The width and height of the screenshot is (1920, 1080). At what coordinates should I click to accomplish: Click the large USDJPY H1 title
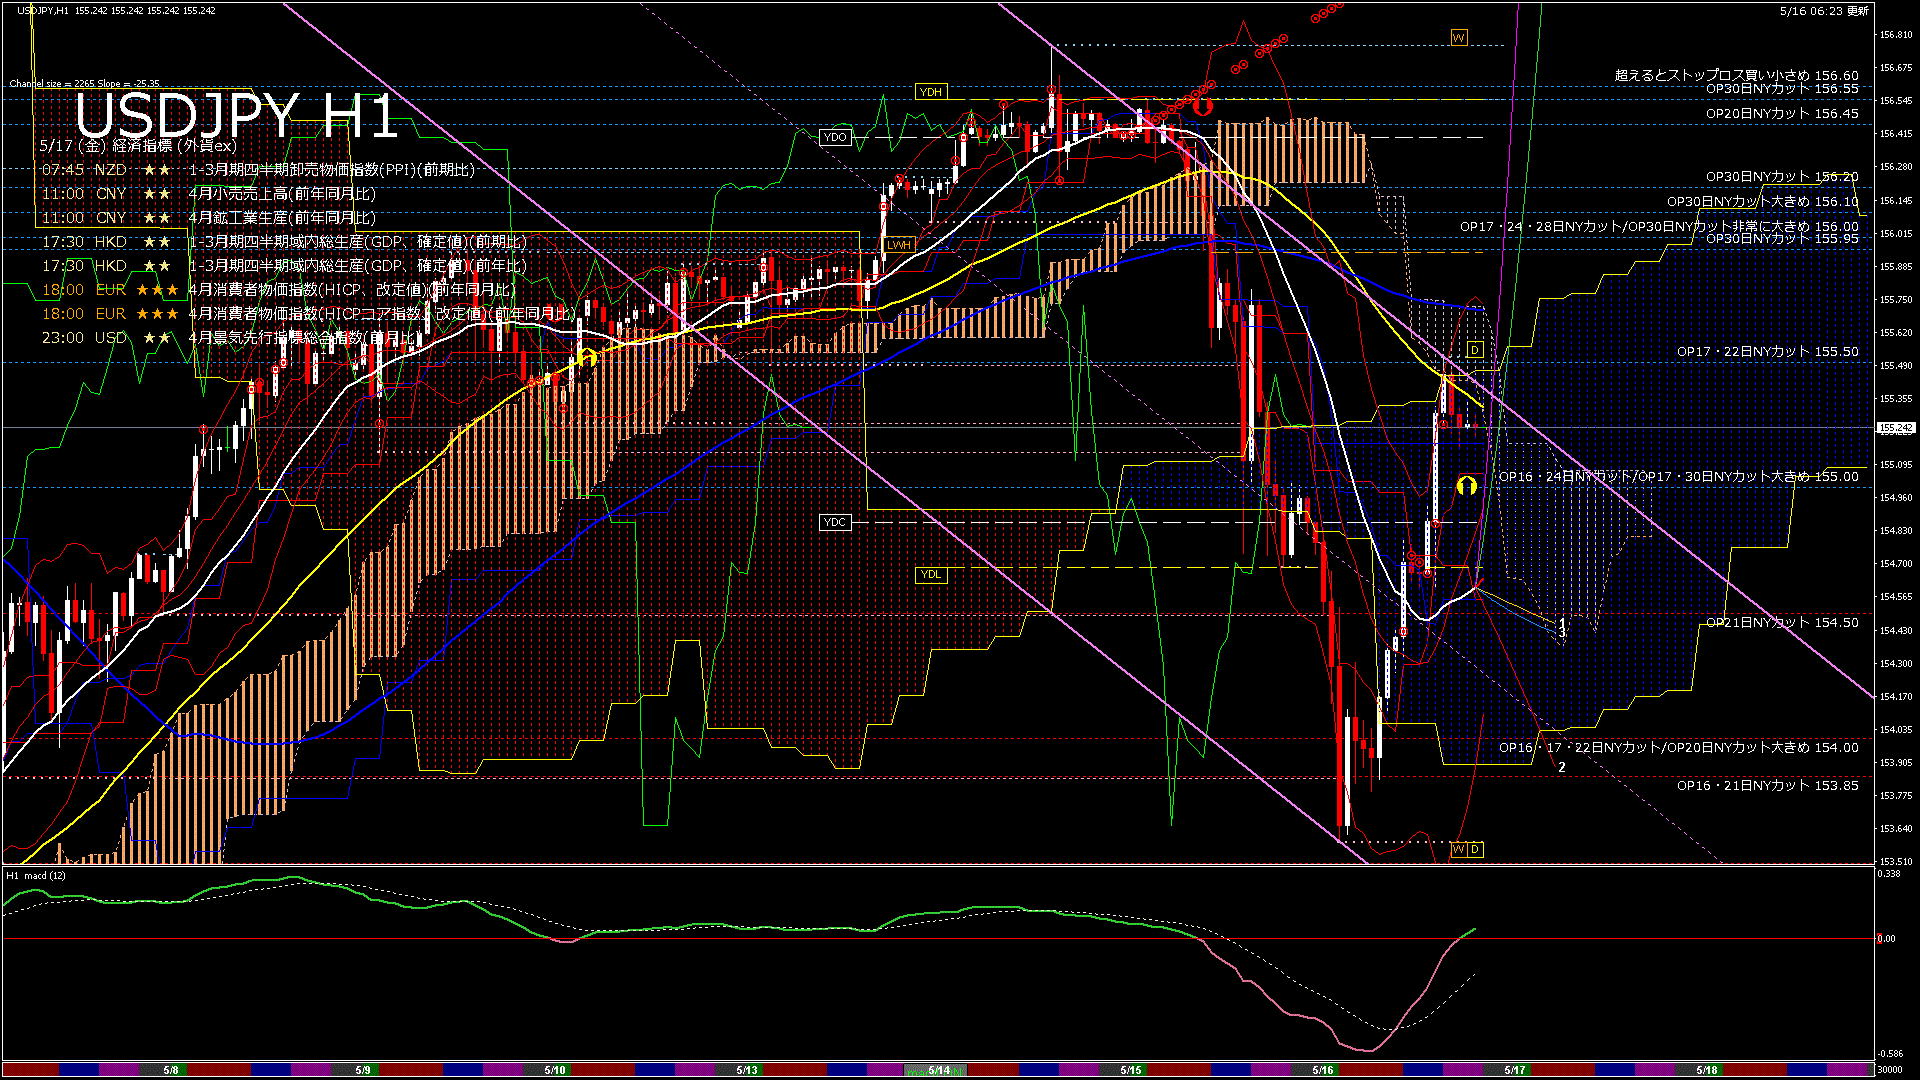coord(238,115)
